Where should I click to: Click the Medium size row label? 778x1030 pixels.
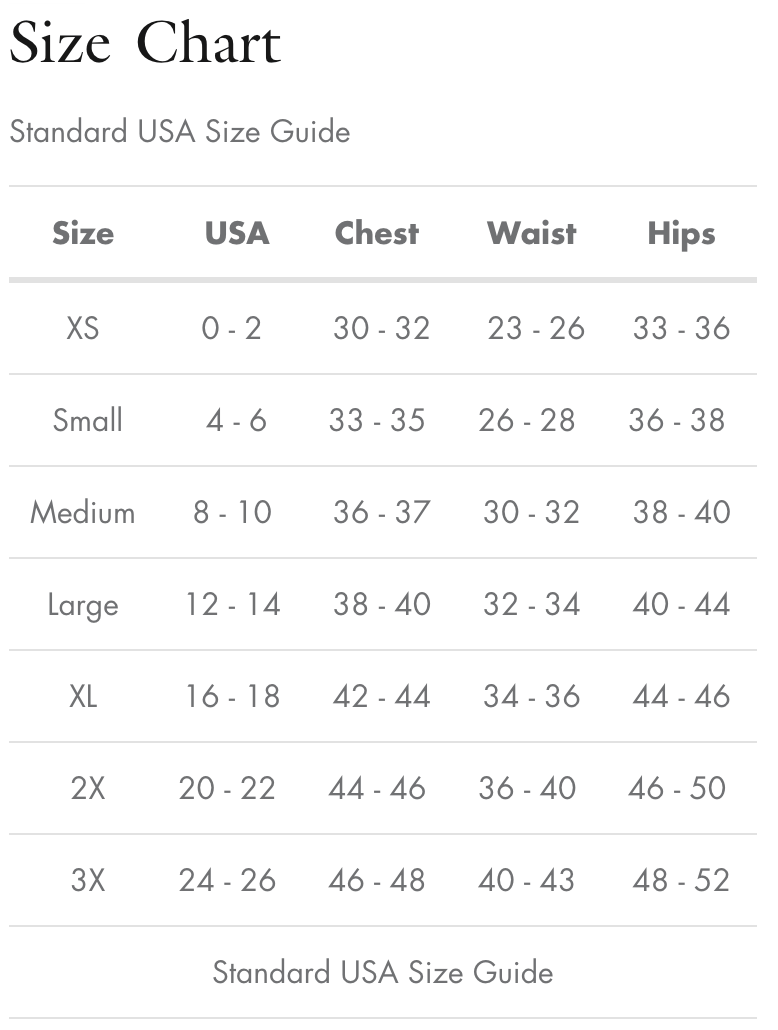[x=83, y=512]
